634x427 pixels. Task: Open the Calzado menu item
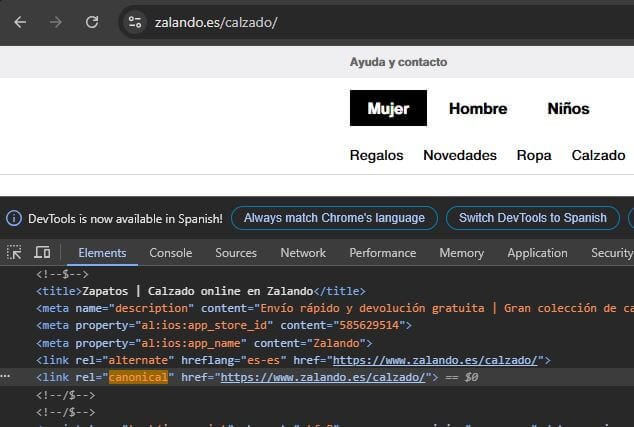(x=598, y=155)
